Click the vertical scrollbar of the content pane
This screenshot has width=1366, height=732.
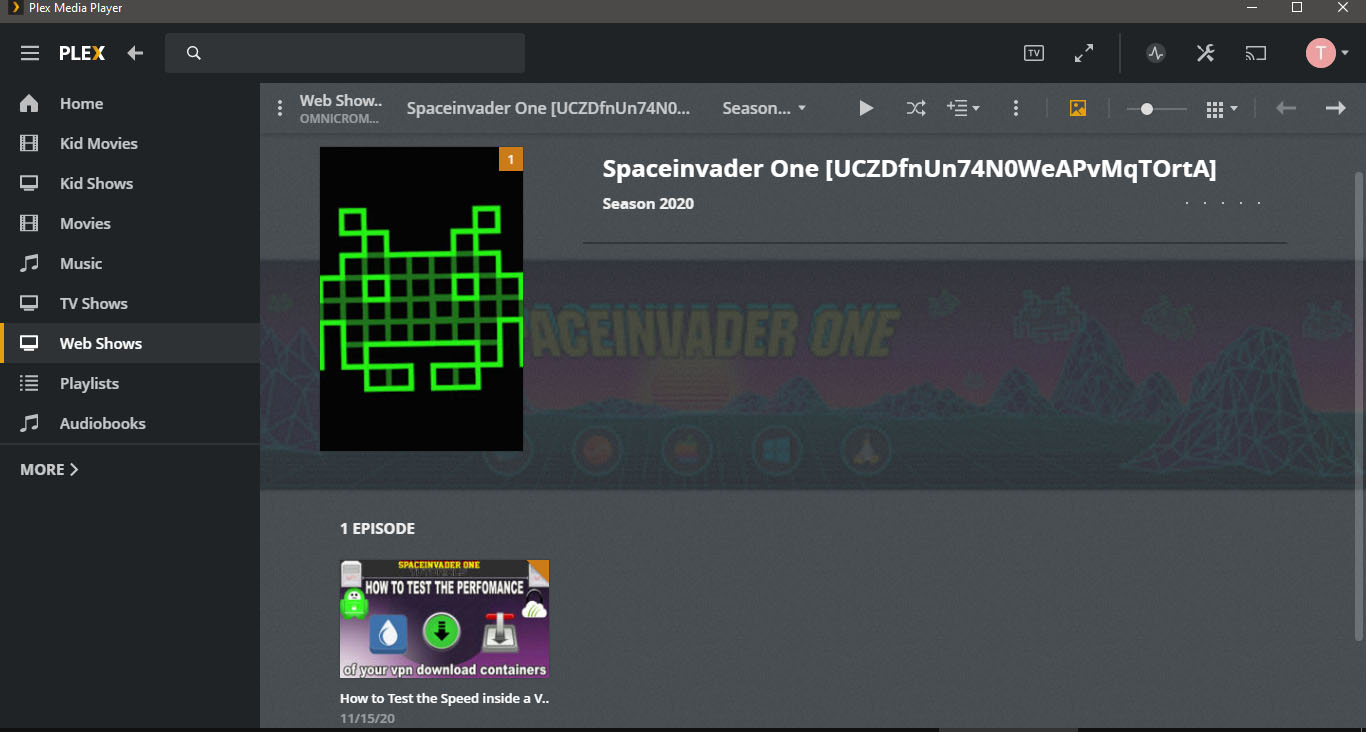(1358, 405)
